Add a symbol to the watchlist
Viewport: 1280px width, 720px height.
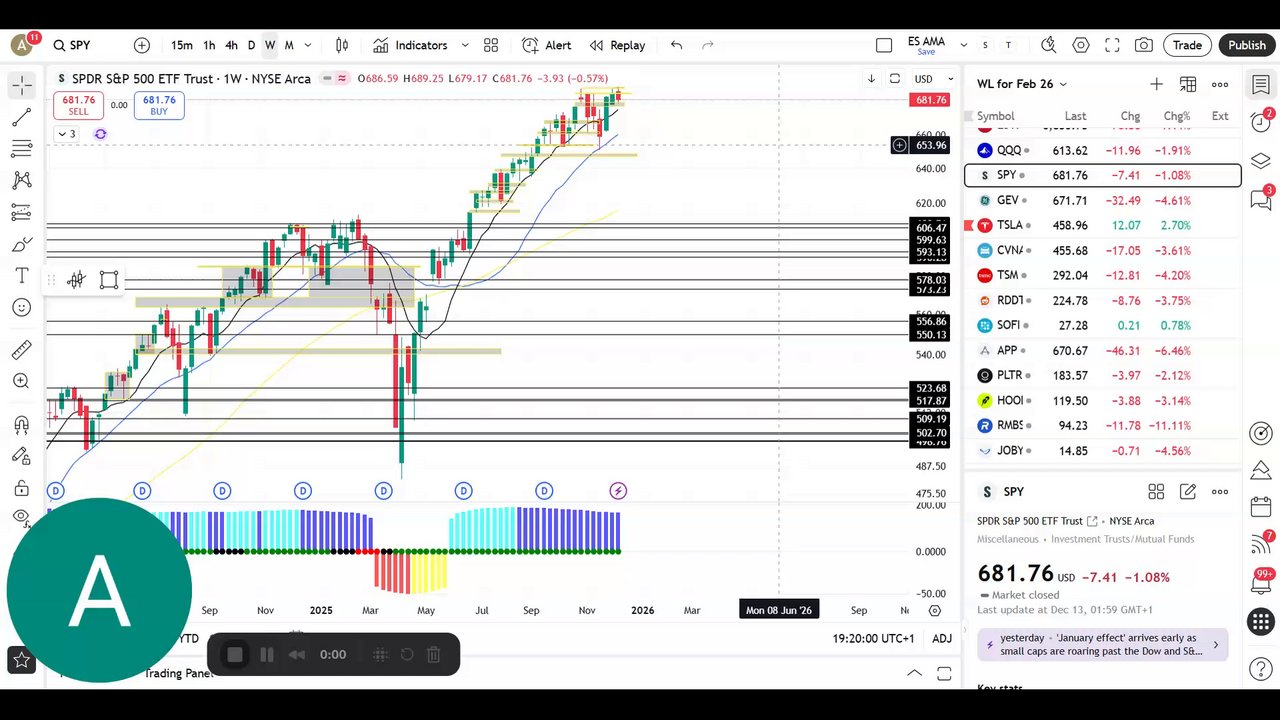pyautogui.click(x=1156, y=84)
